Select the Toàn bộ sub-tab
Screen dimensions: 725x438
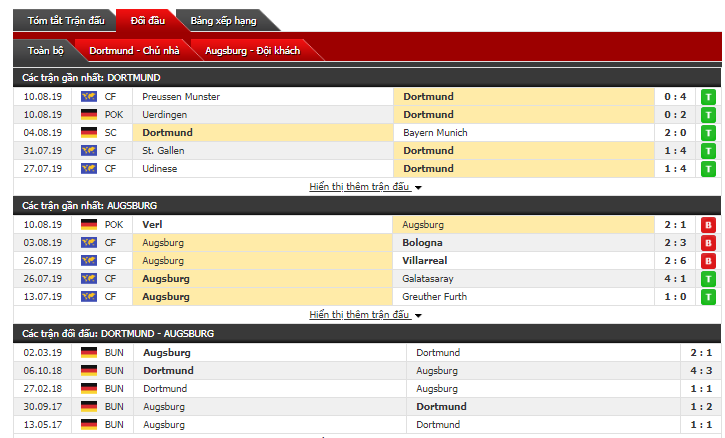45,50
